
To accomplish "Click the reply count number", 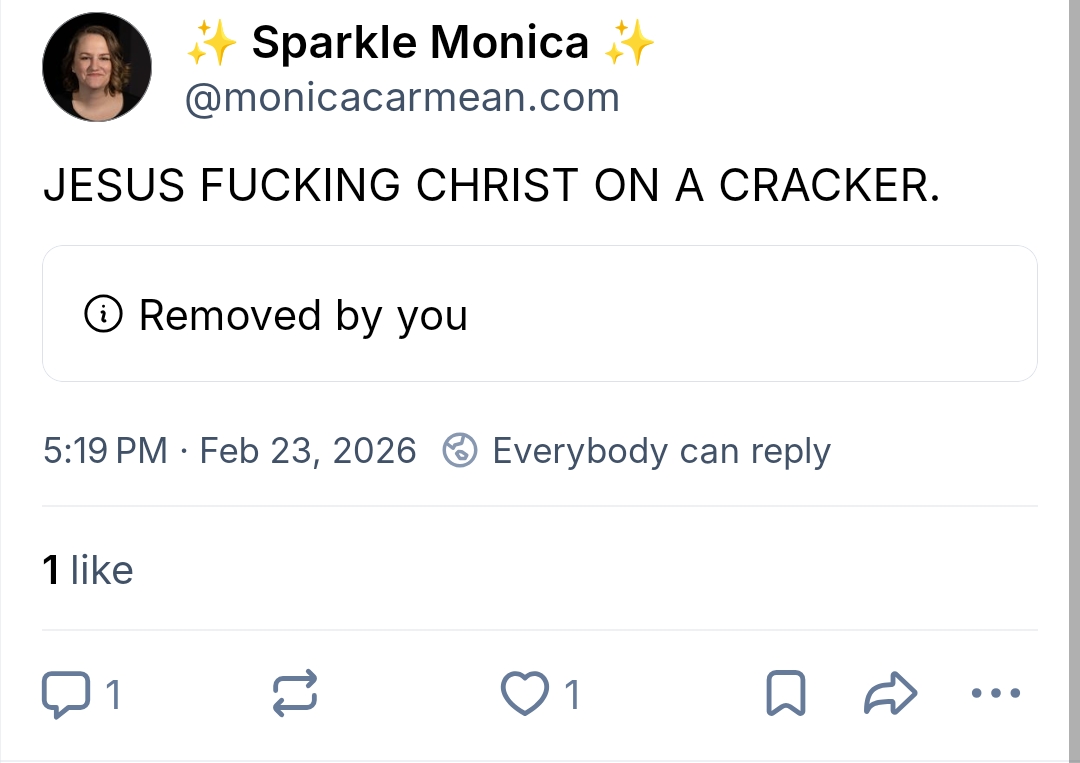I will tap(113, 694).
